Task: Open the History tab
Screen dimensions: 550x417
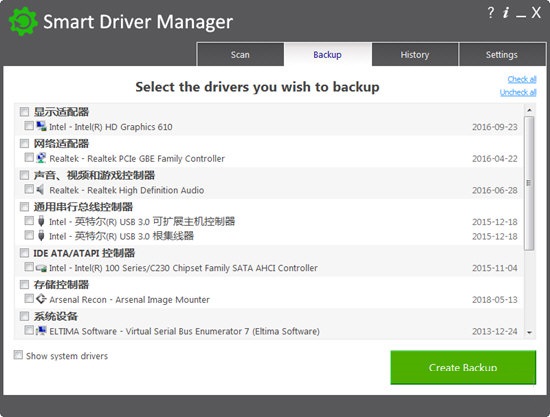Action: click(415, 54)
